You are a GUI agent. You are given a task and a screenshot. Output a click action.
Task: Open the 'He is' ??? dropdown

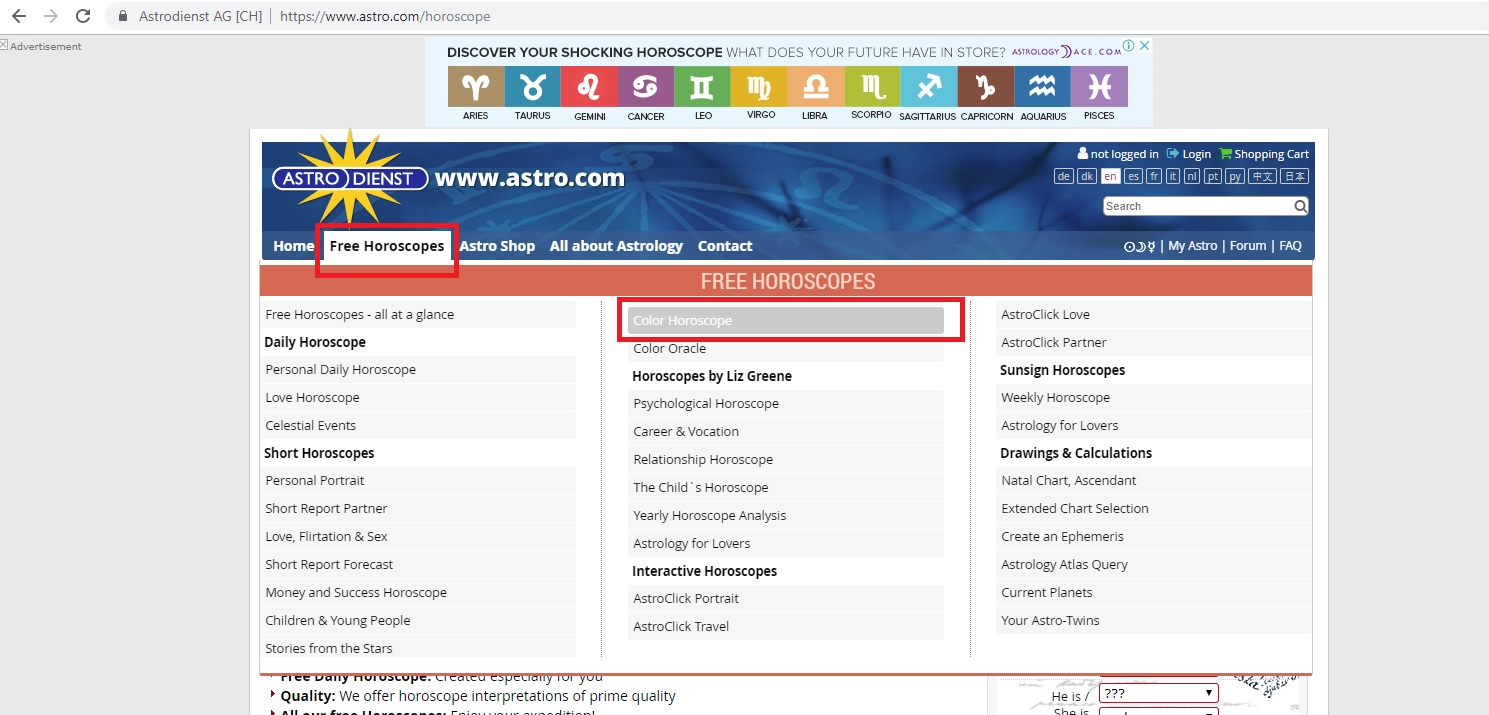coord(1158,693)
